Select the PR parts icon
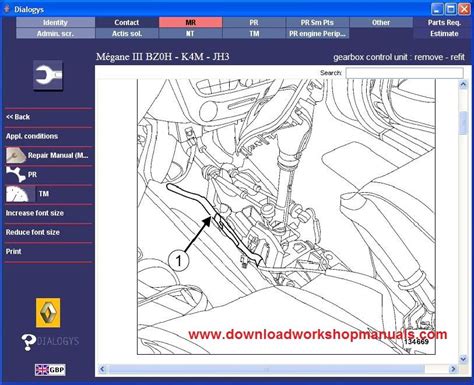The height and width of the screenshot is (385, 474). point(16,175)
